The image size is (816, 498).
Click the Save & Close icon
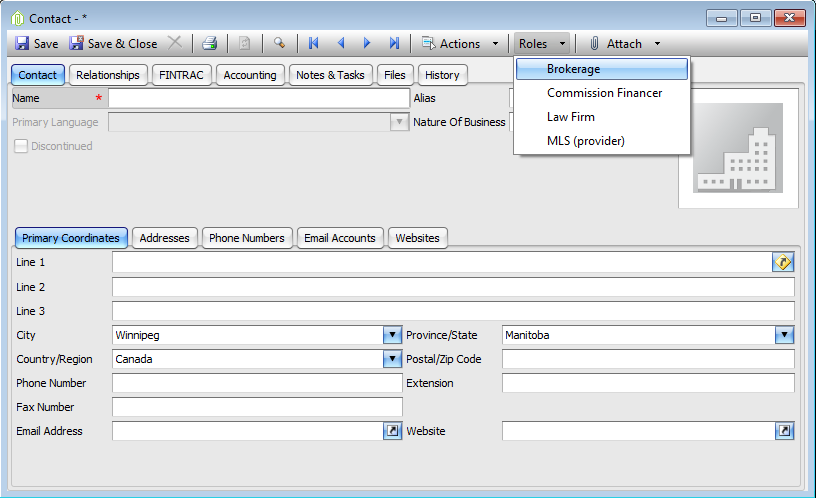pos(76,43)
